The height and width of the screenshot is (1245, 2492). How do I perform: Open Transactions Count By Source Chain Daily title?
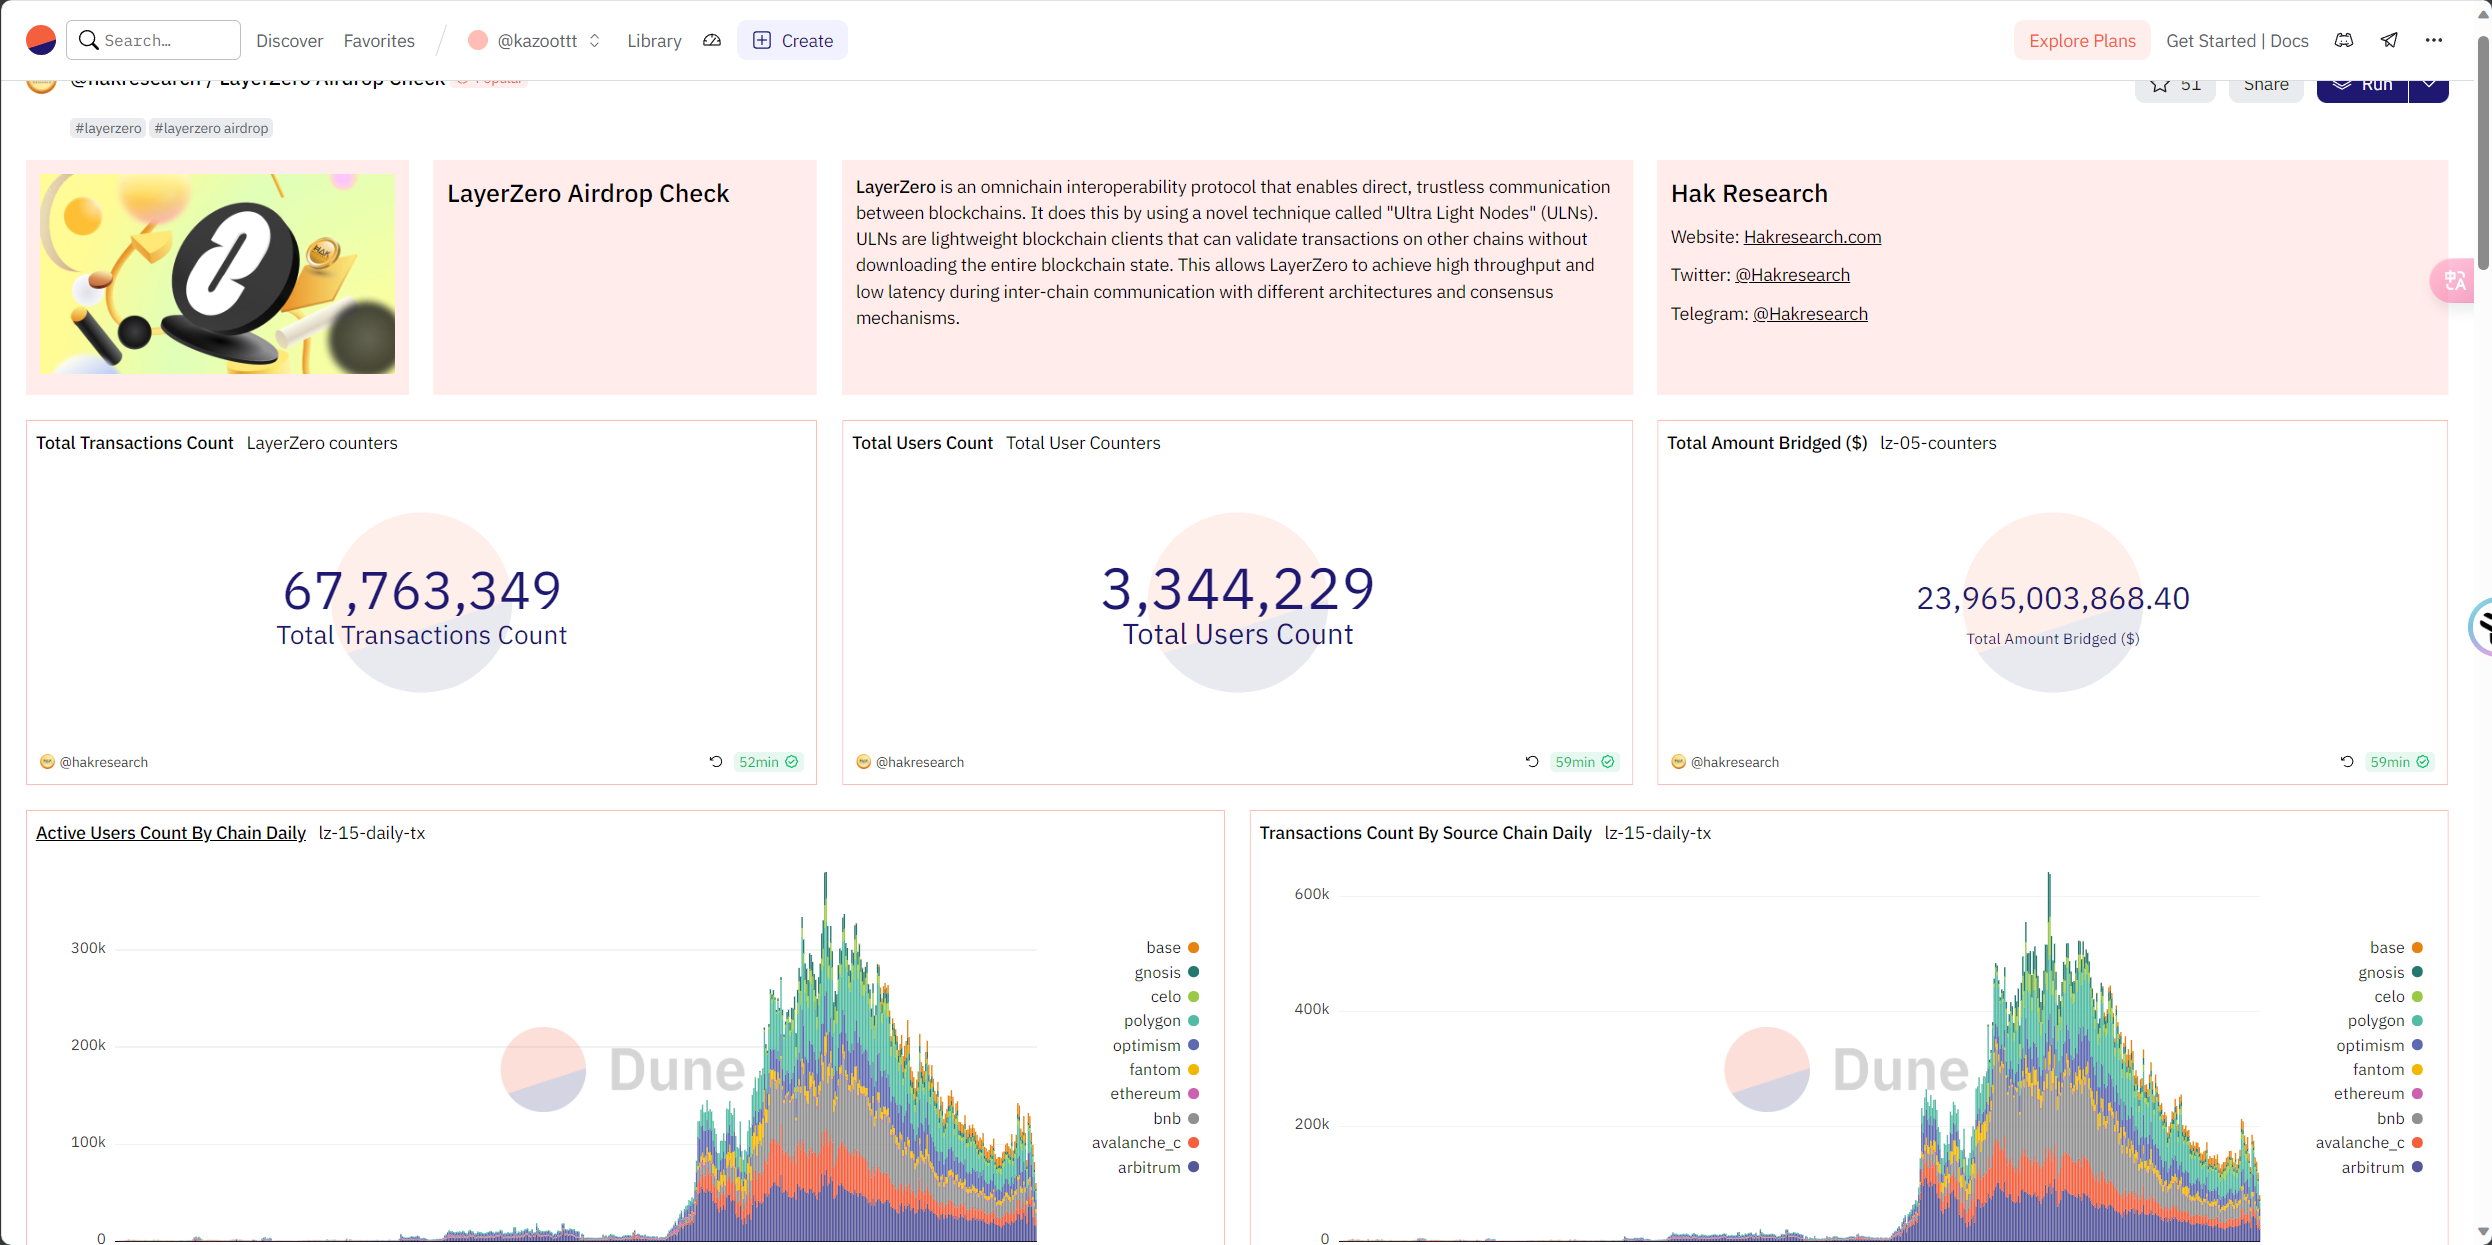tap(1425, 833)
